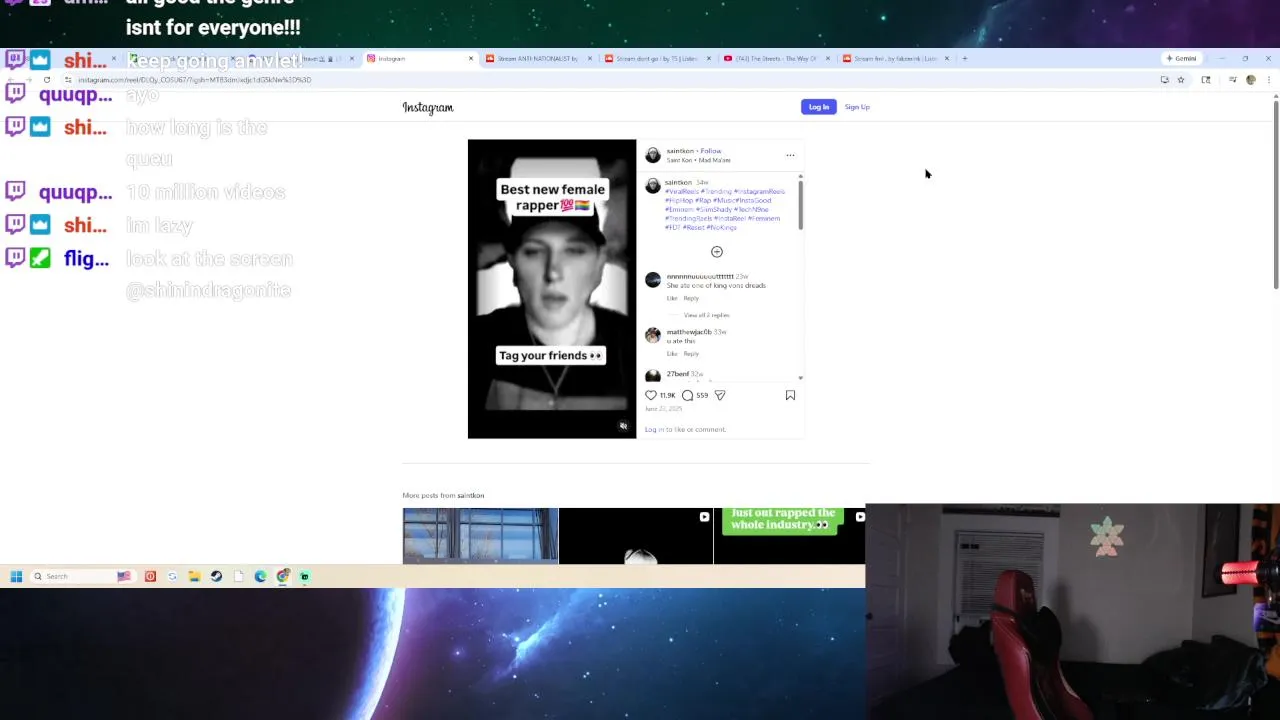The width and height of the screenshot is (1280, 720).
Task: Open Microsoft Edge from the taskbar
Action: (x=260, y=576)
